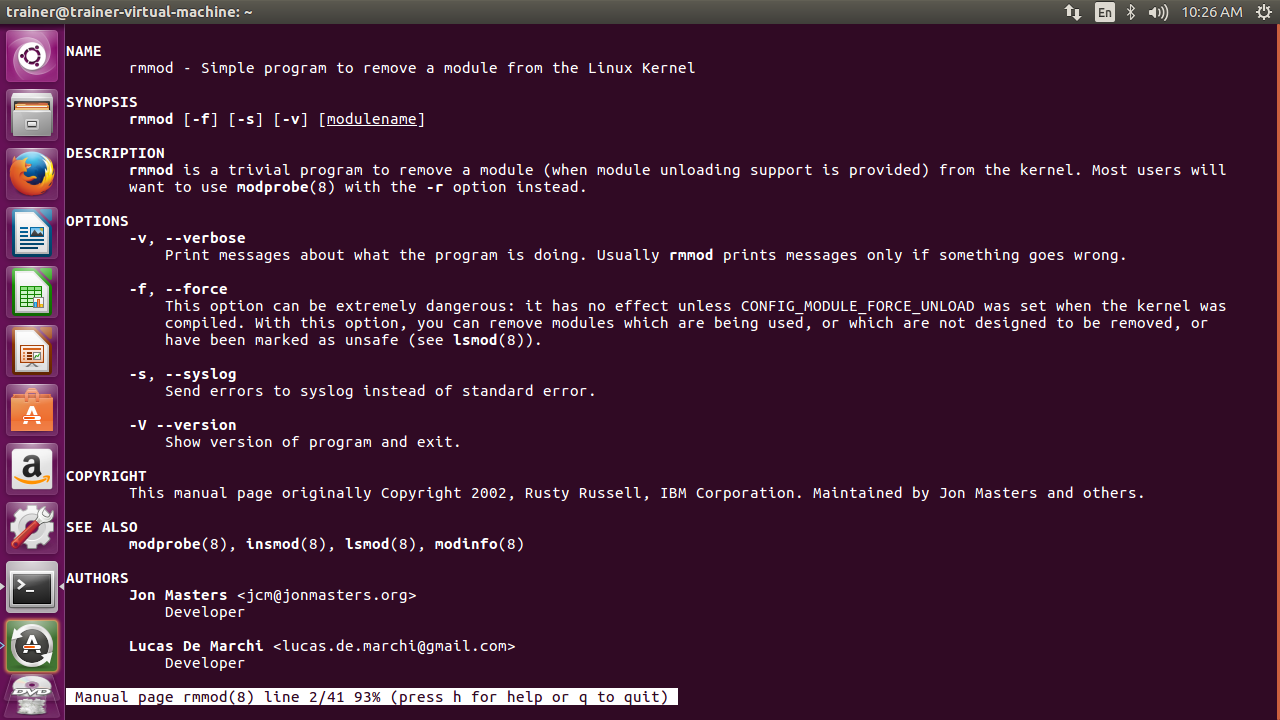The image size is (1280, 720).
Task: Click insmod(8) reference
Action: [x=286, y=544]
